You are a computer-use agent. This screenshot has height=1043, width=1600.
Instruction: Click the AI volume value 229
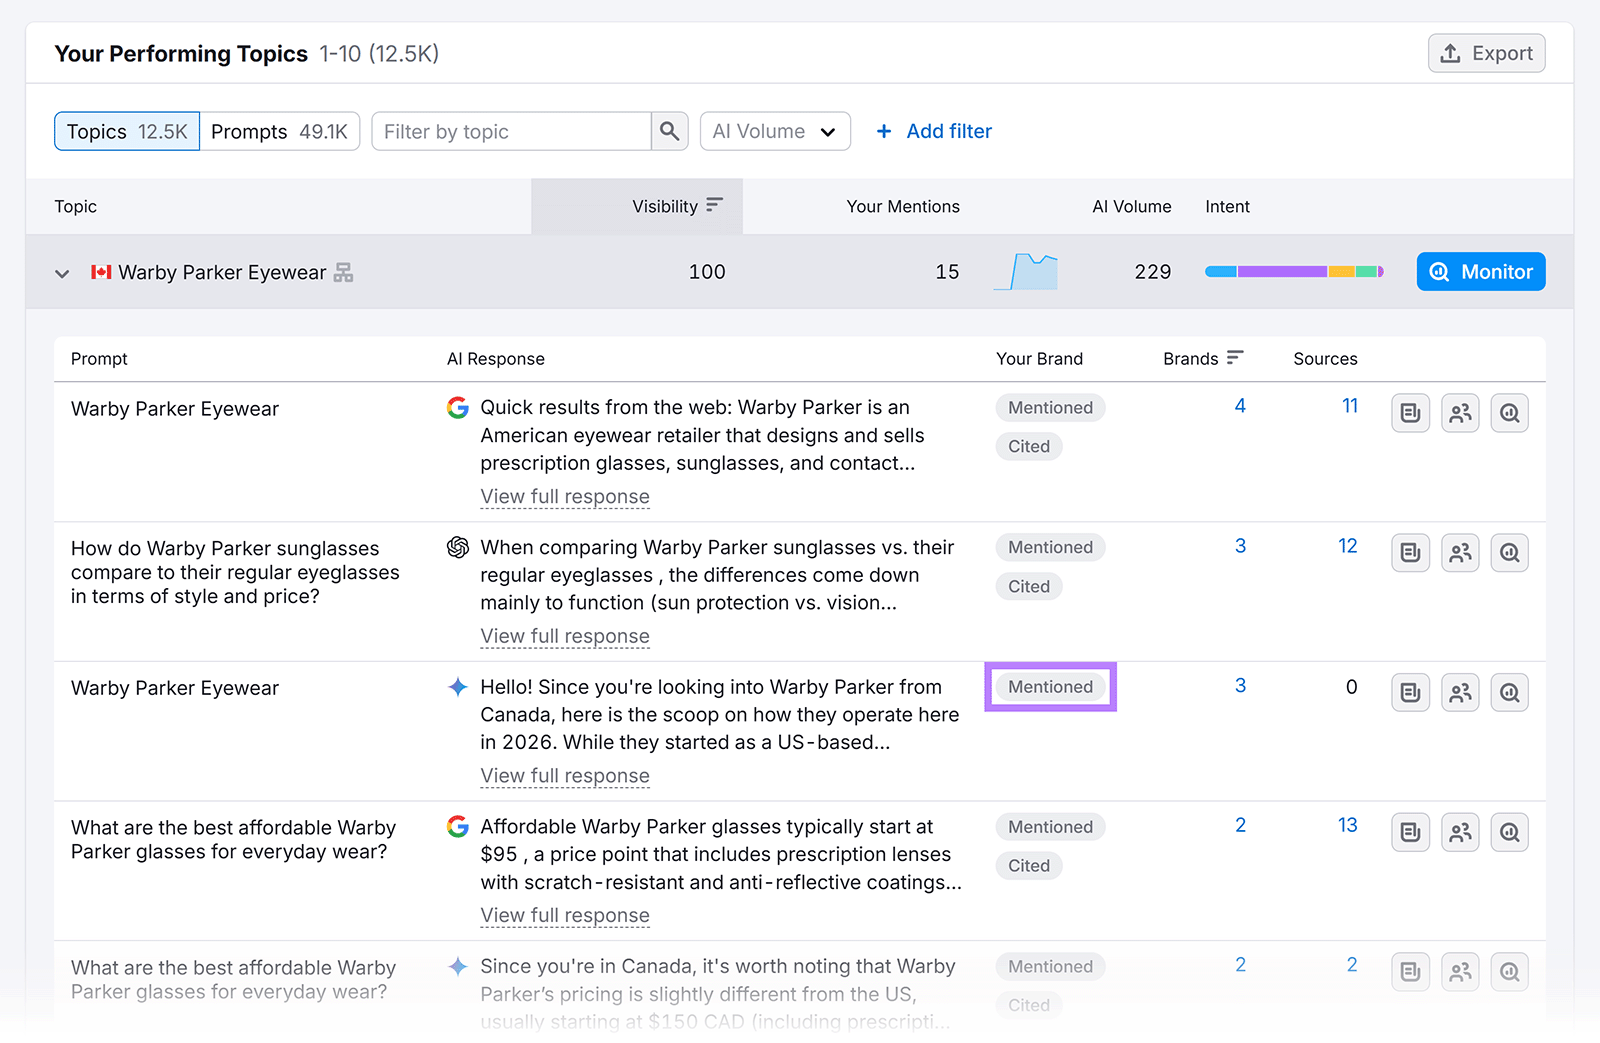point(1153,272)
